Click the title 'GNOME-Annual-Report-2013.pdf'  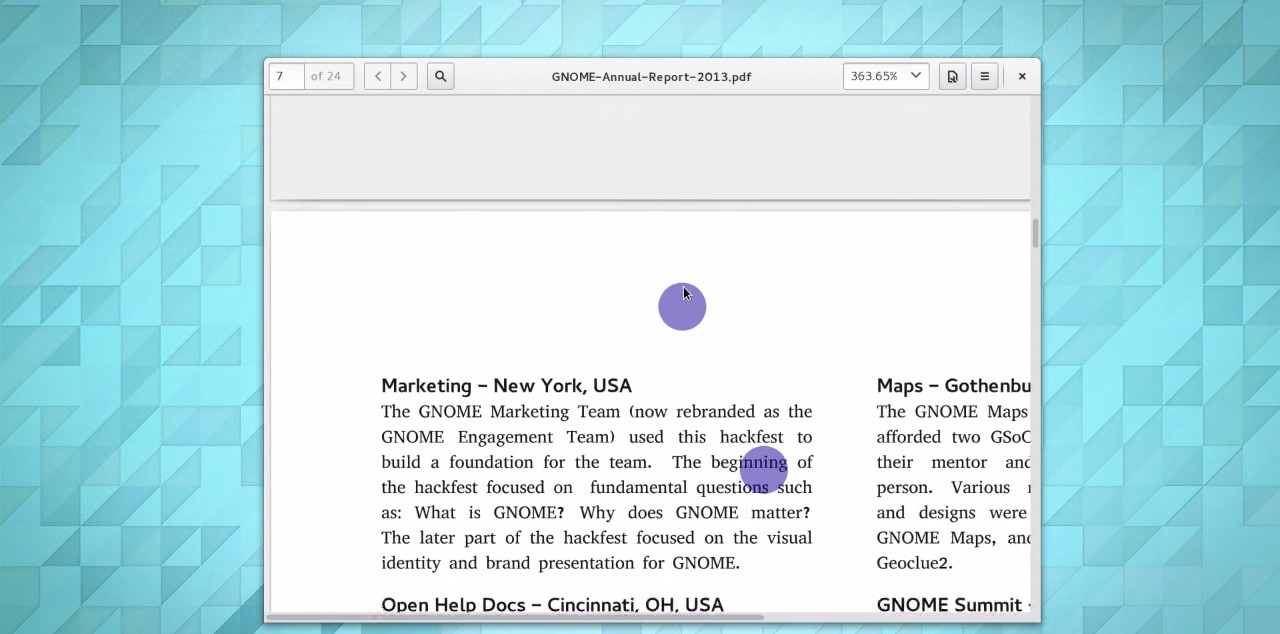click(x=651, y=76)
